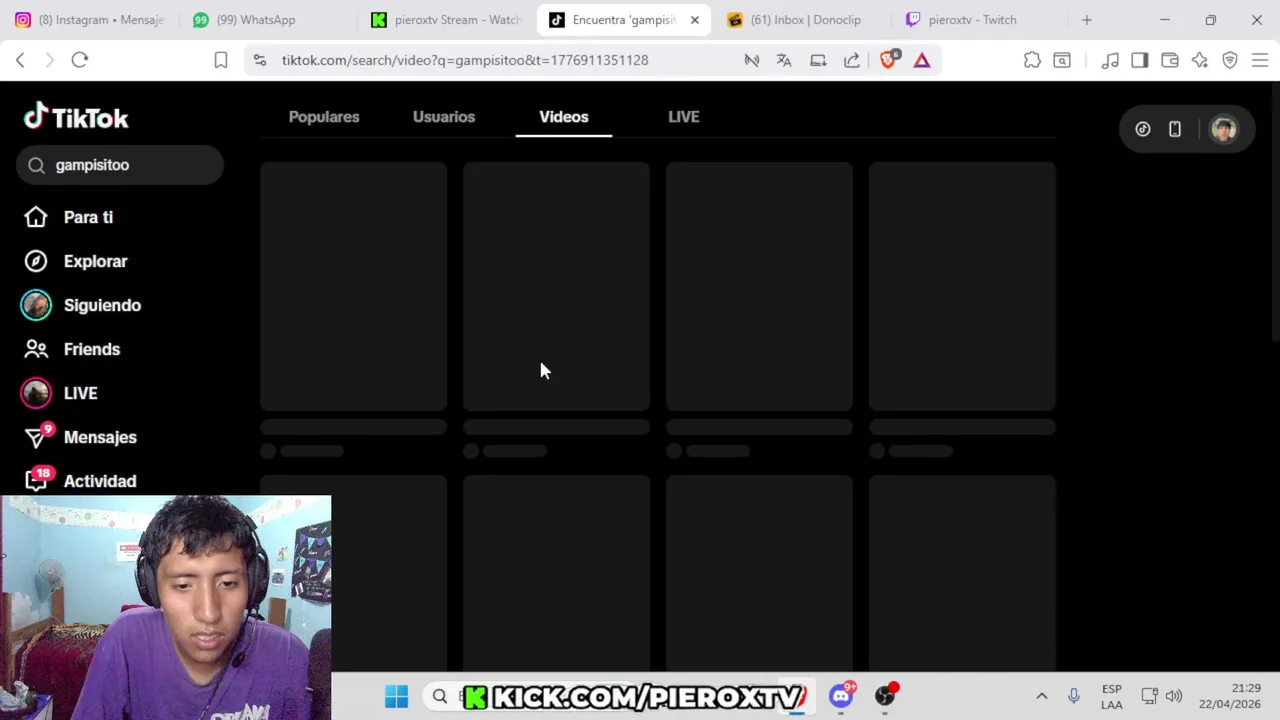Viewport: 1280px width, 720px height.
Task: Open the Brave Rewards triangle icon
Action: 922,60
